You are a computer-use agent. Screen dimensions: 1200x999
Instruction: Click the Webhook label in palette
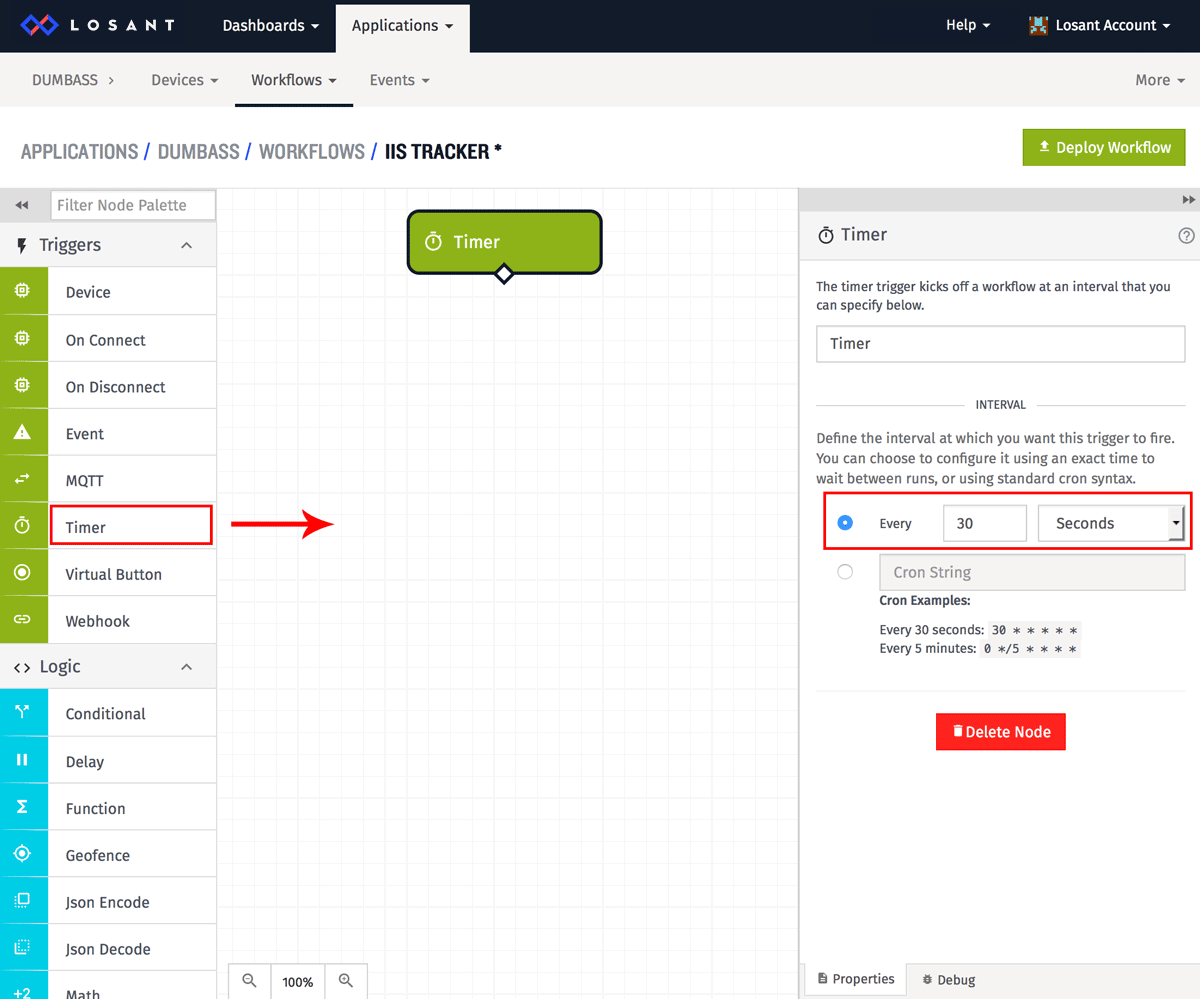click(98, 621)
